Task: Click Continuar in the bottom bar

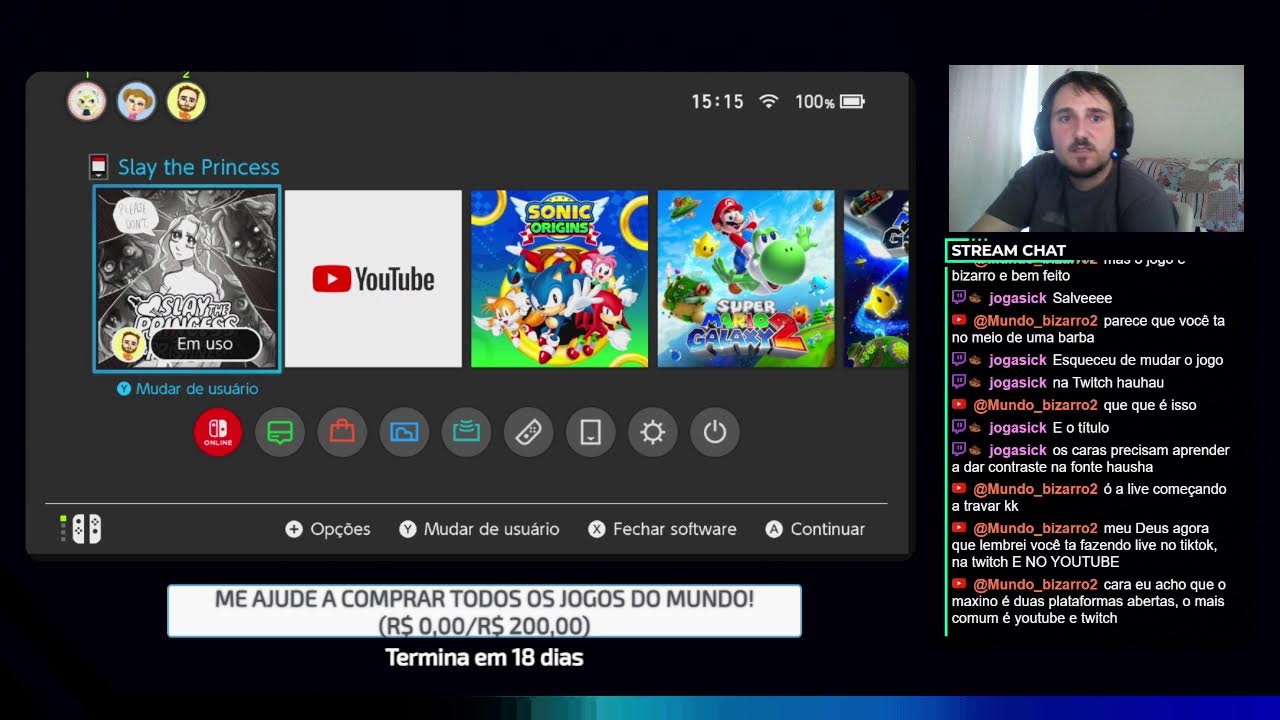Action: click(x=815, y=529)
